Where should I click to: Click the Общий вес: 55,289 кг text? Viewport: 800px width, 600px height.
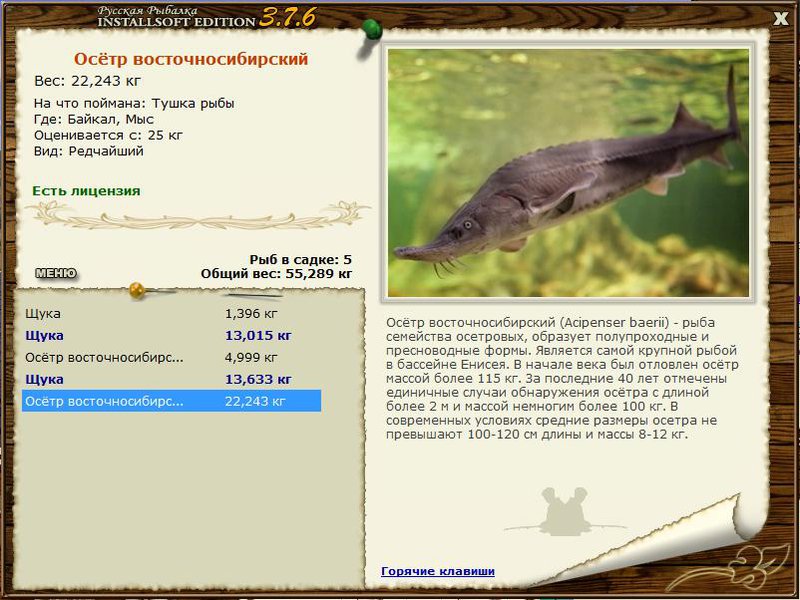(x=276, y=274)
